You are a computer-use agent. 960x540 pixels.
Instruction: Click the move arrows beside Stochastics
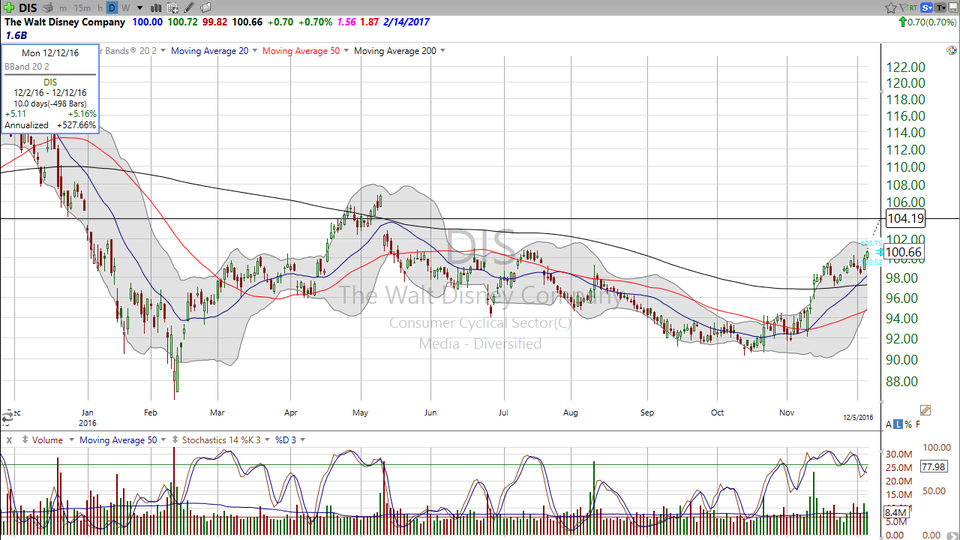[x=175, y=440]
